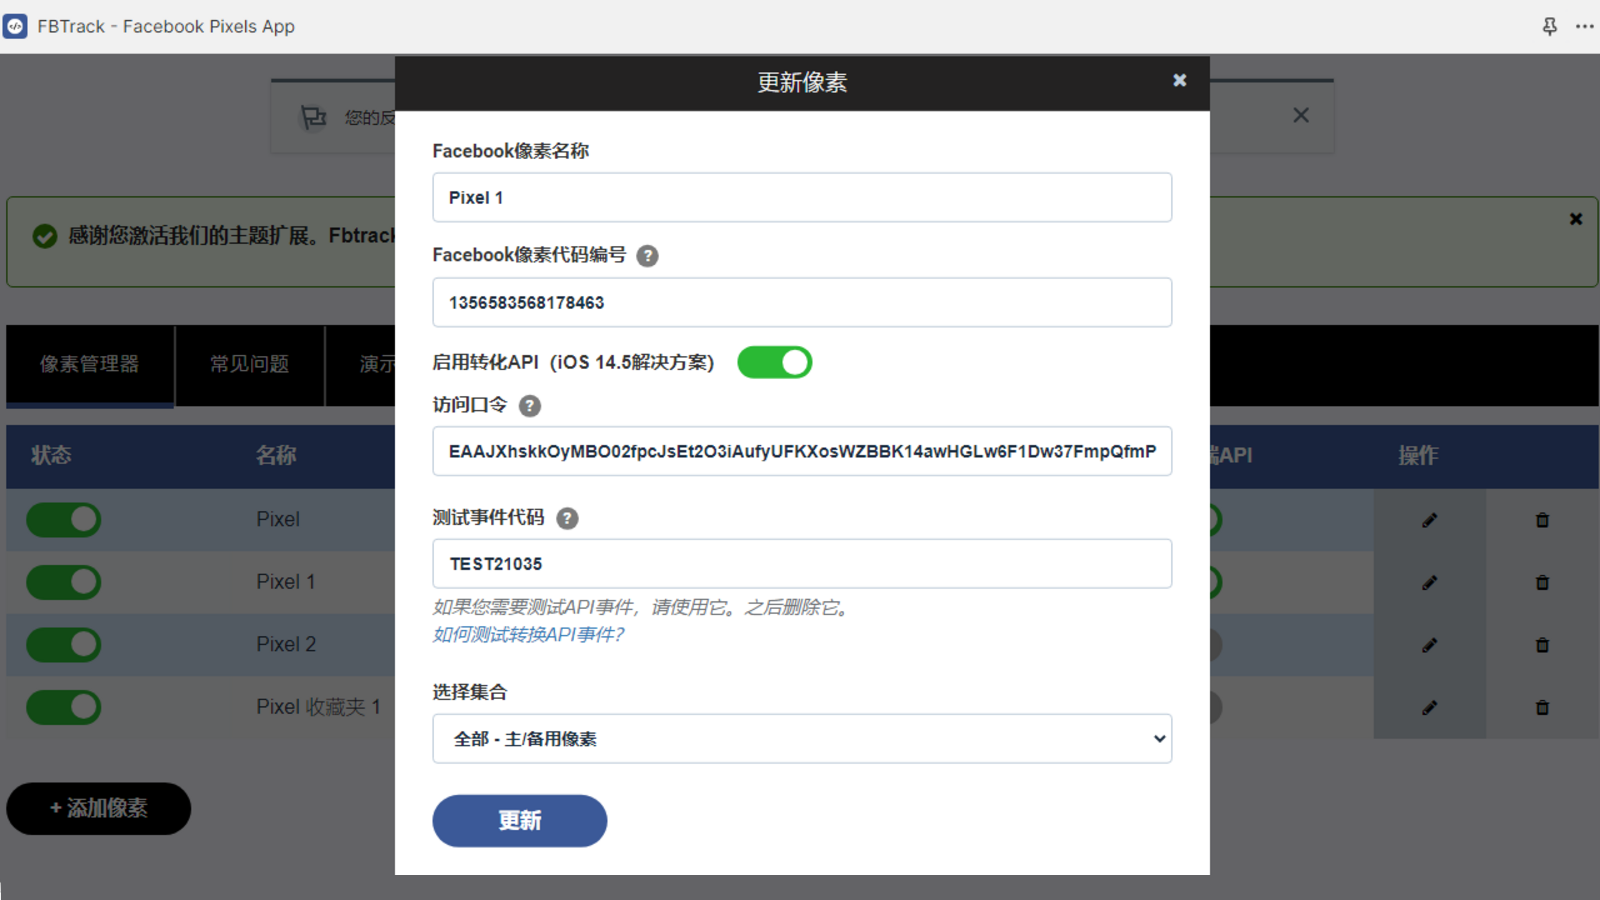Click the +添加像素 button
The height and width of the screenshot is (900, 1600).
point(99,808)
